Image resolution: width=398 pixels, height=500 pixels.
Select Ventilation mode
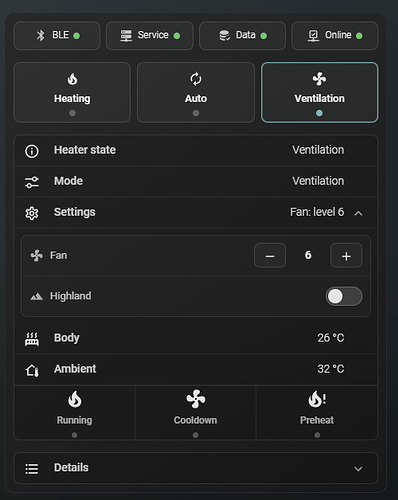click(x=319, y=92)
